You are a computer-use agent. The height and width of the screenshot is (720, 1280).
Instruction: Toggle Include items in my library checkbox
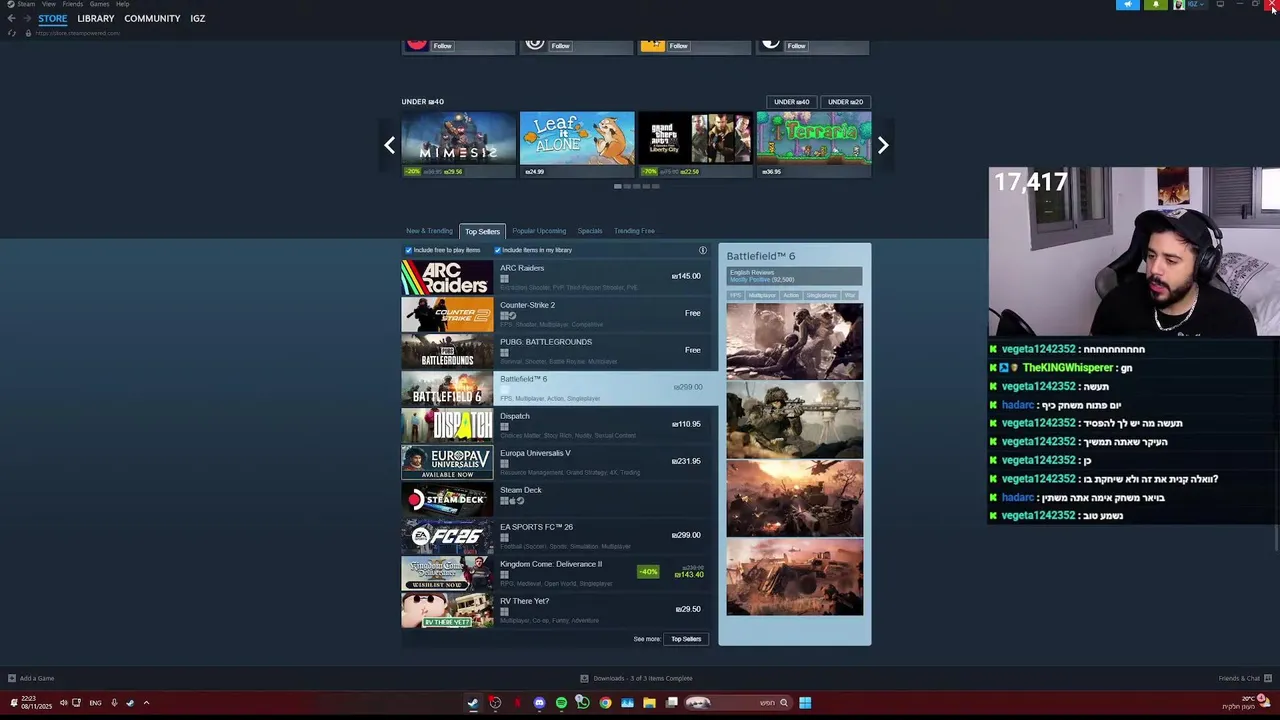(497, 250)
